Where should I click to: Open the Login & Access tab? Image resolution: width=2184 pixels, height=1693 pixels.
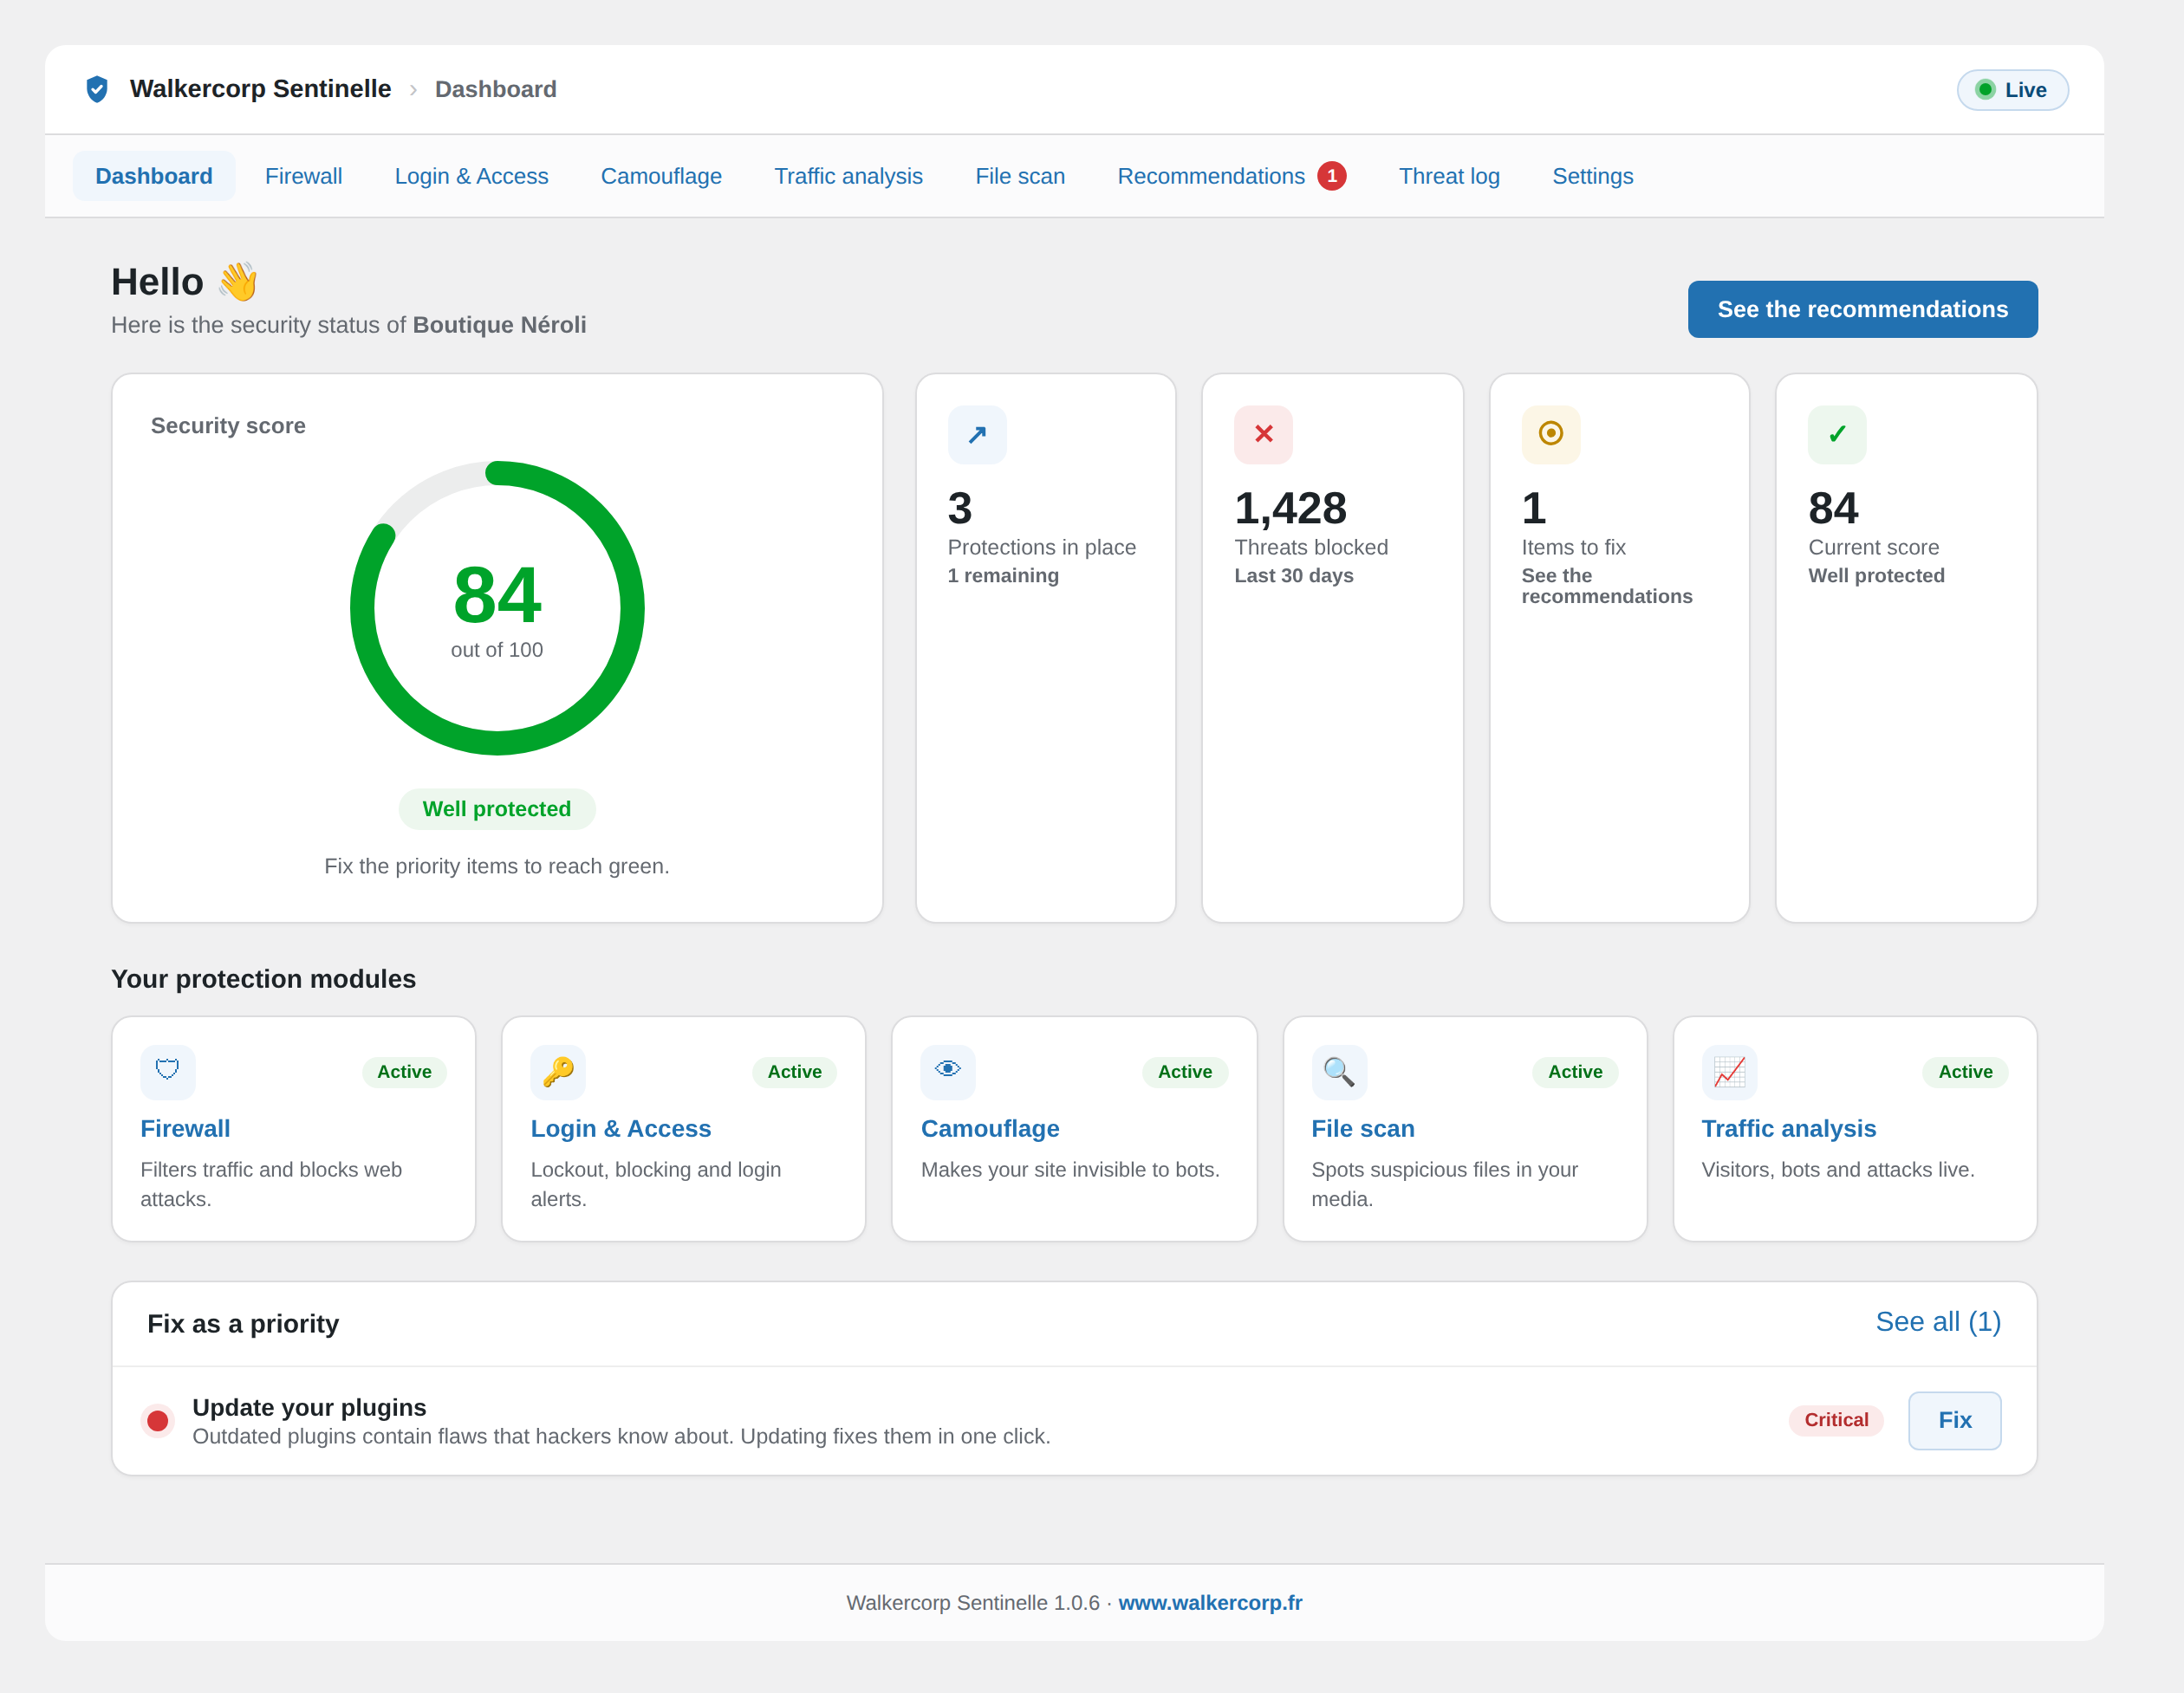pos(471,176)
